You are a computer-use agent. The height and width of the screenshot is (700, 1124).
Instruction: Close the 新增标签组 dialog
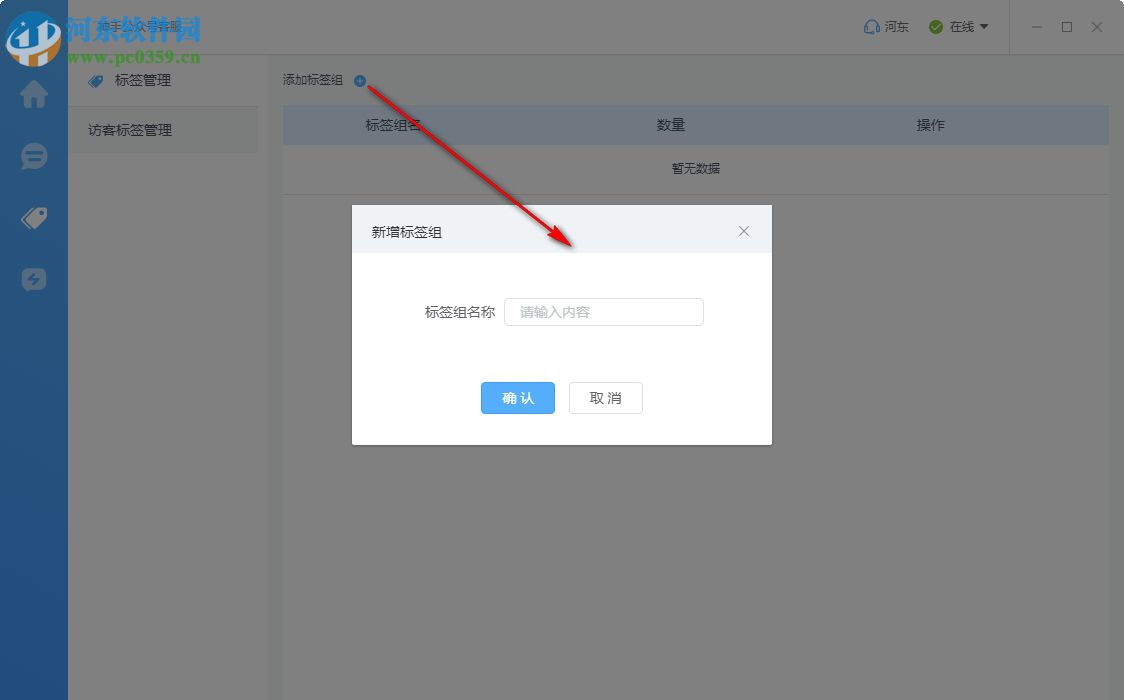coord(744,231)
